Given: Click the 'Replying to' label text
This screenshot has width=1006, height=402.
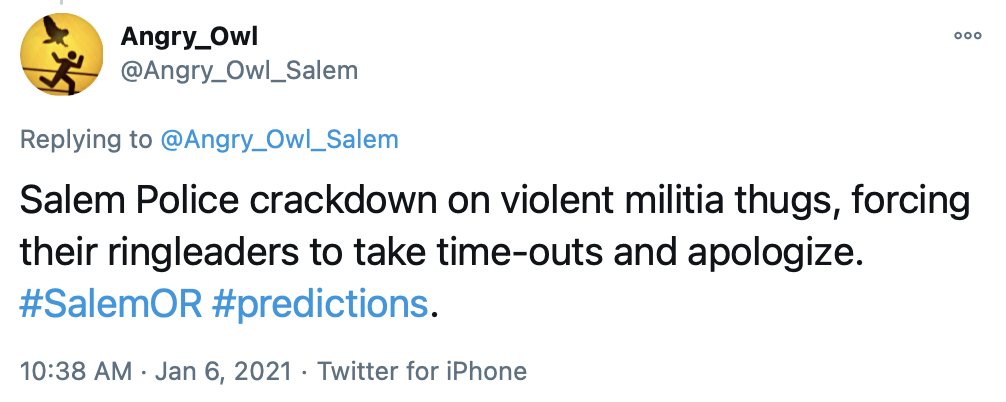Looking at the screenshot, I should (x=86, y=139).
